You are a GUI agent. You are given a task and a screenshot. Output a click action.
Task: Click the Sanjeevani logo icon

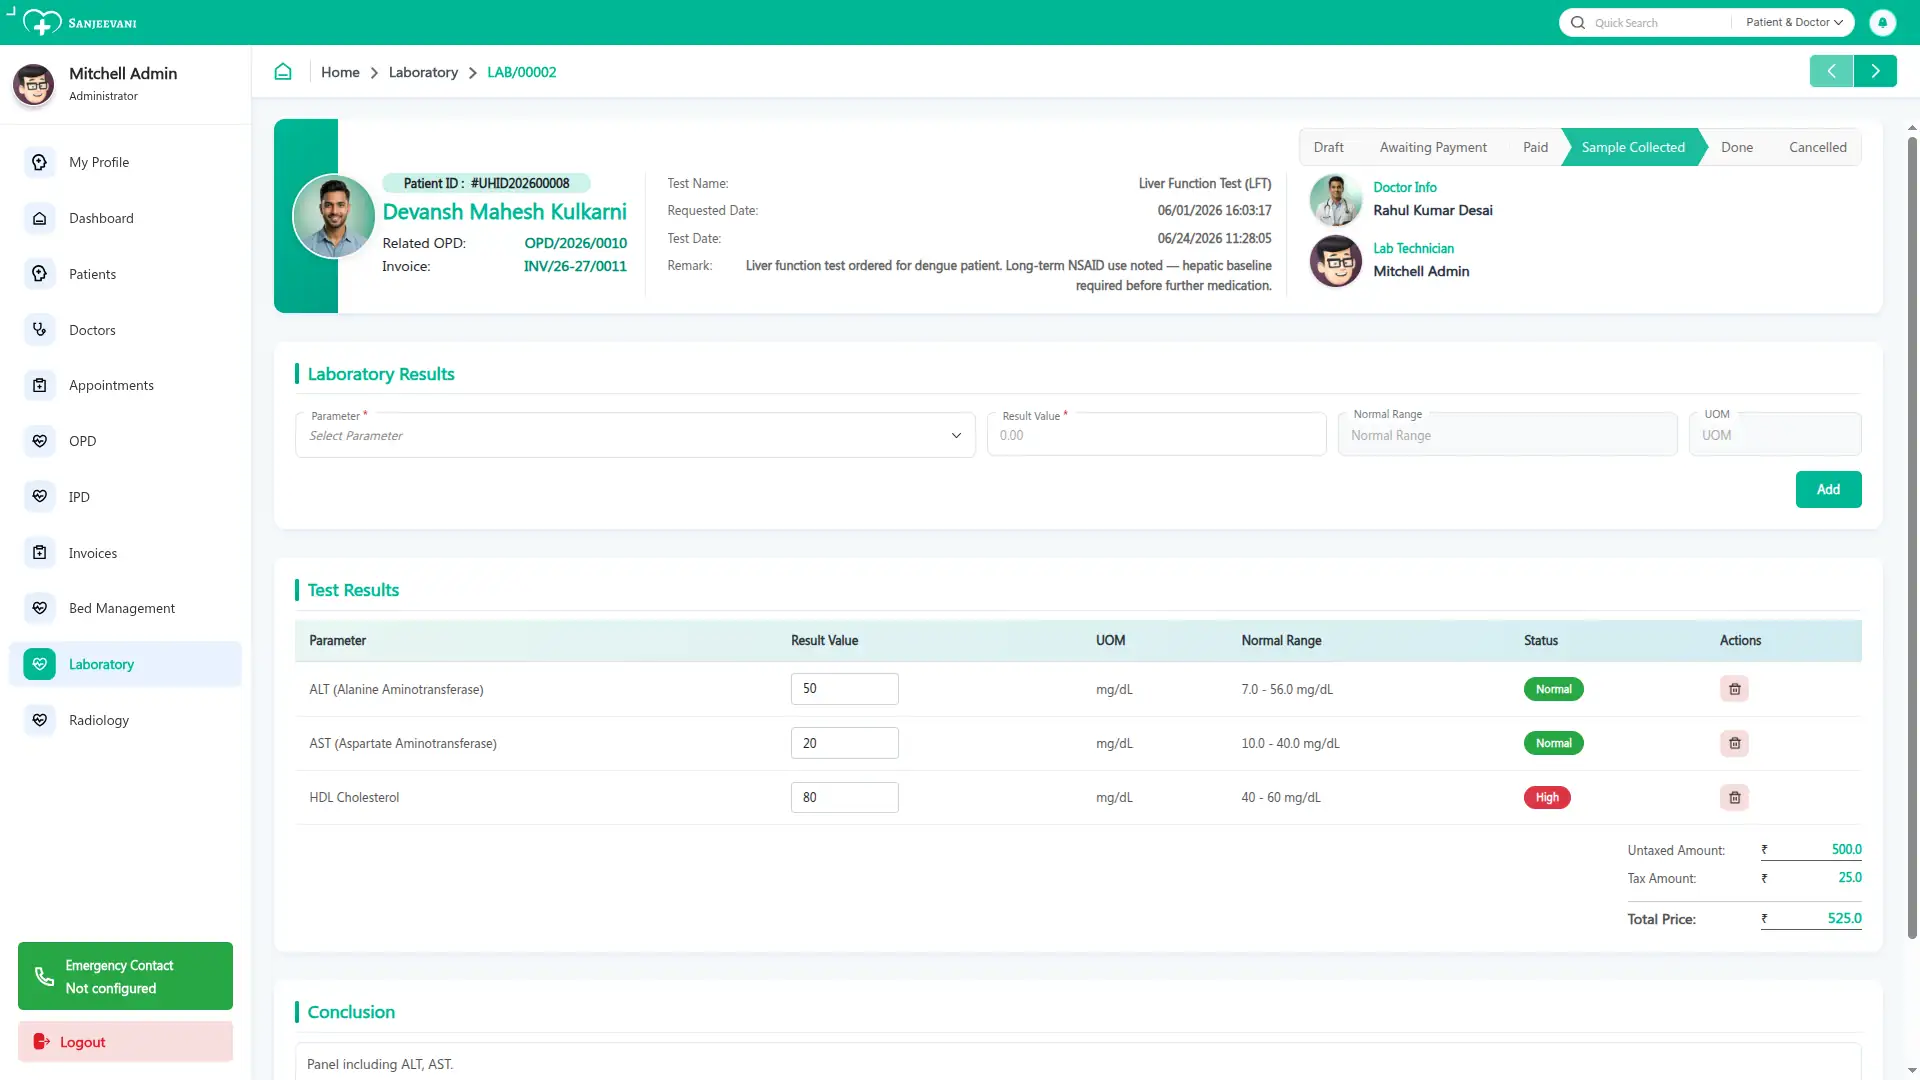click(x=41, y=22)
